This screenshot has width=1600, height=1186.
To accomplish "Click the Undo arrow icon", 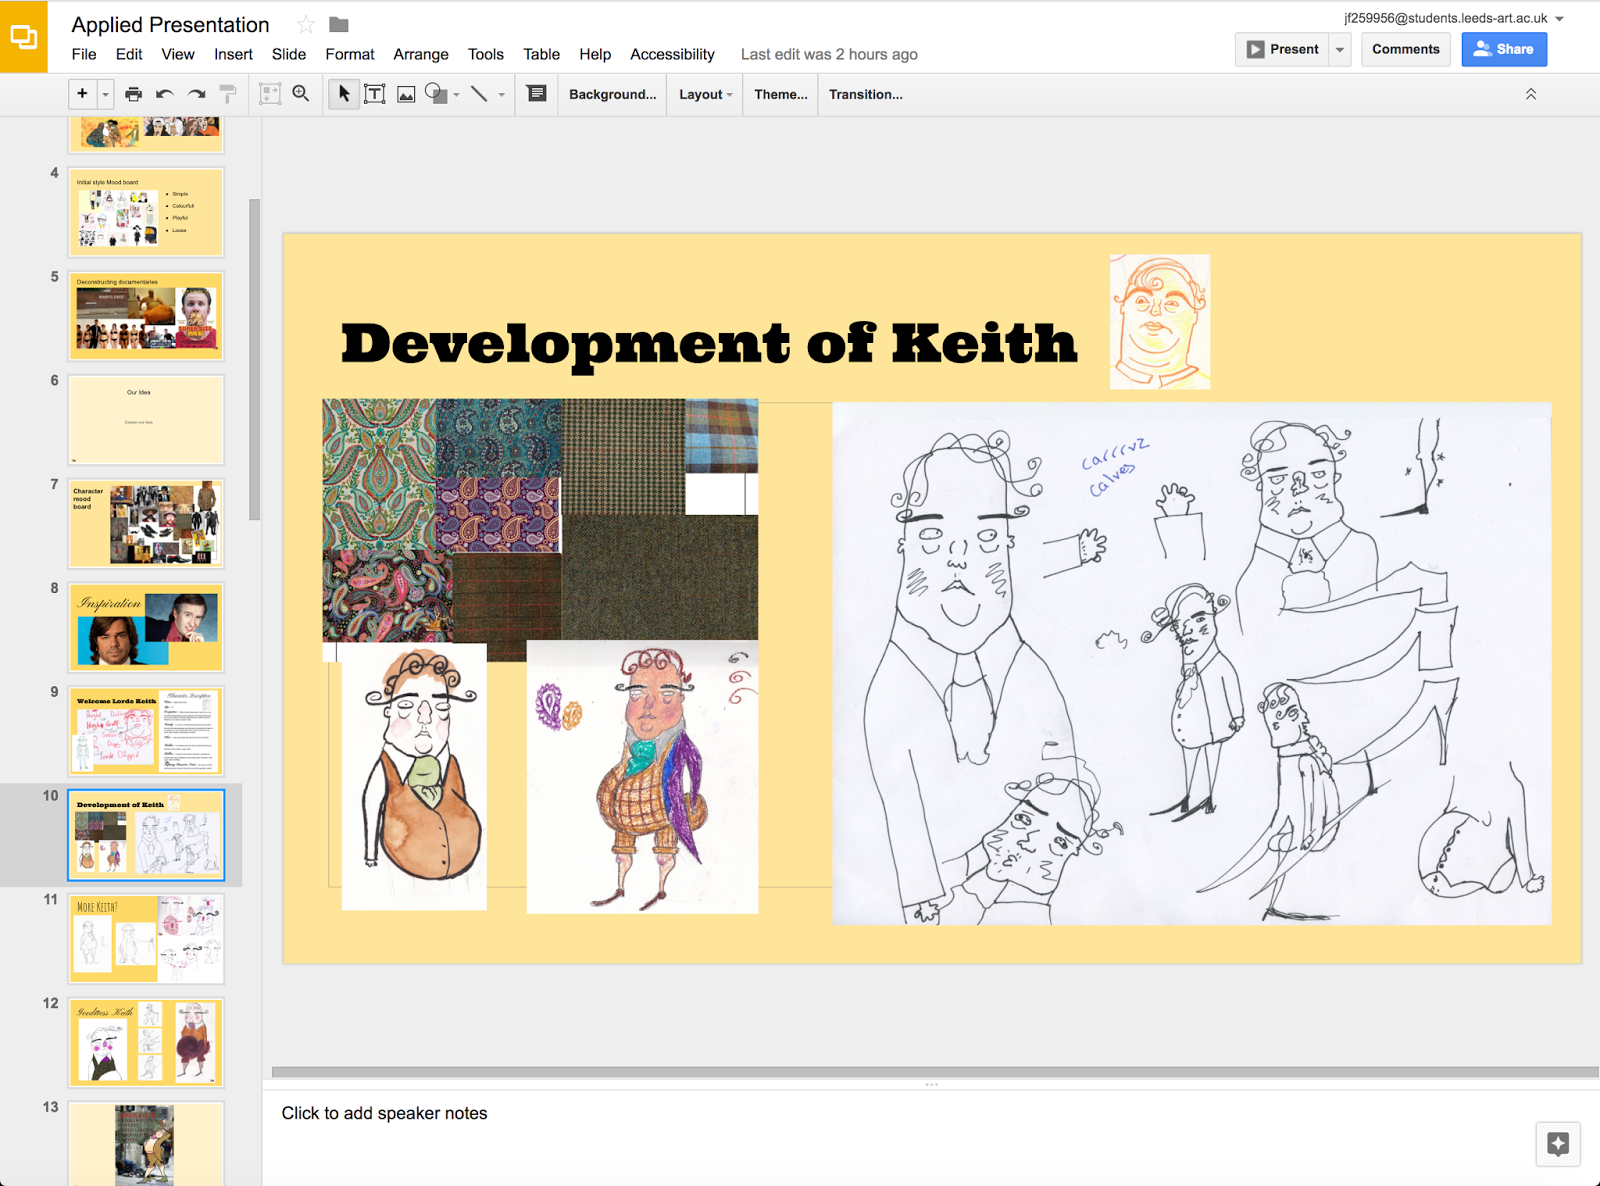I will [x=165, y=94].
